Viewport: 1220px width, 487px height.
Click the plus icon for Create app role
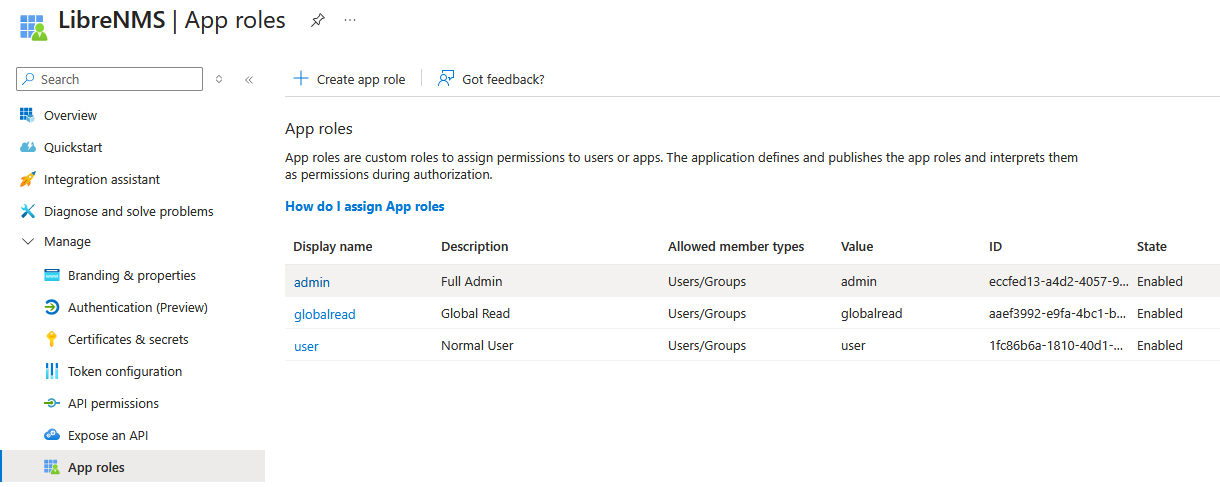click(x=300, y=78)
